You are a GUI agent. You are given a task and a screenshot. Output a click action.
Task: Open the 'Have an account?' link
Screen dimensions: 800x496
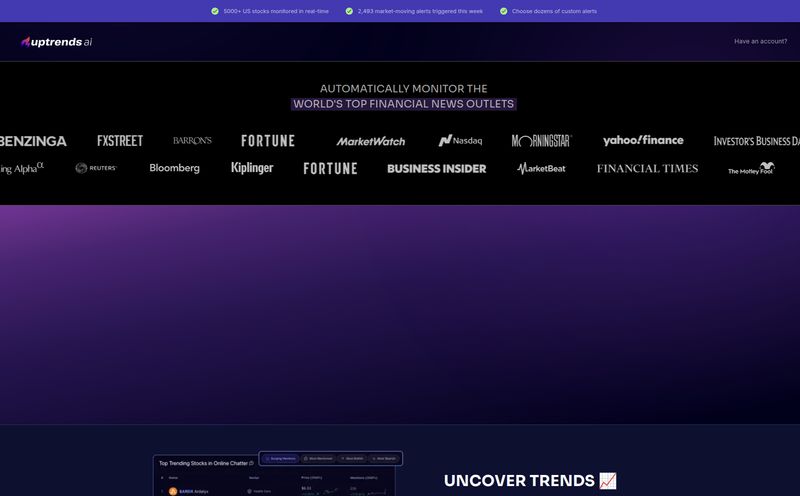(760, 41)
